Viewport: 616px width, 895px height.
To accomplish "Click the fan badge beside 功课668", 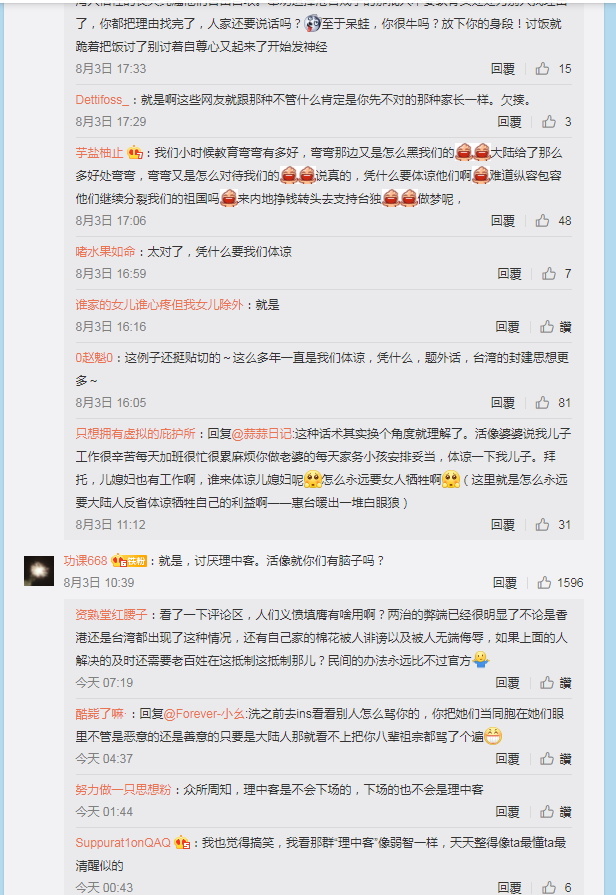I will [129, 561].
